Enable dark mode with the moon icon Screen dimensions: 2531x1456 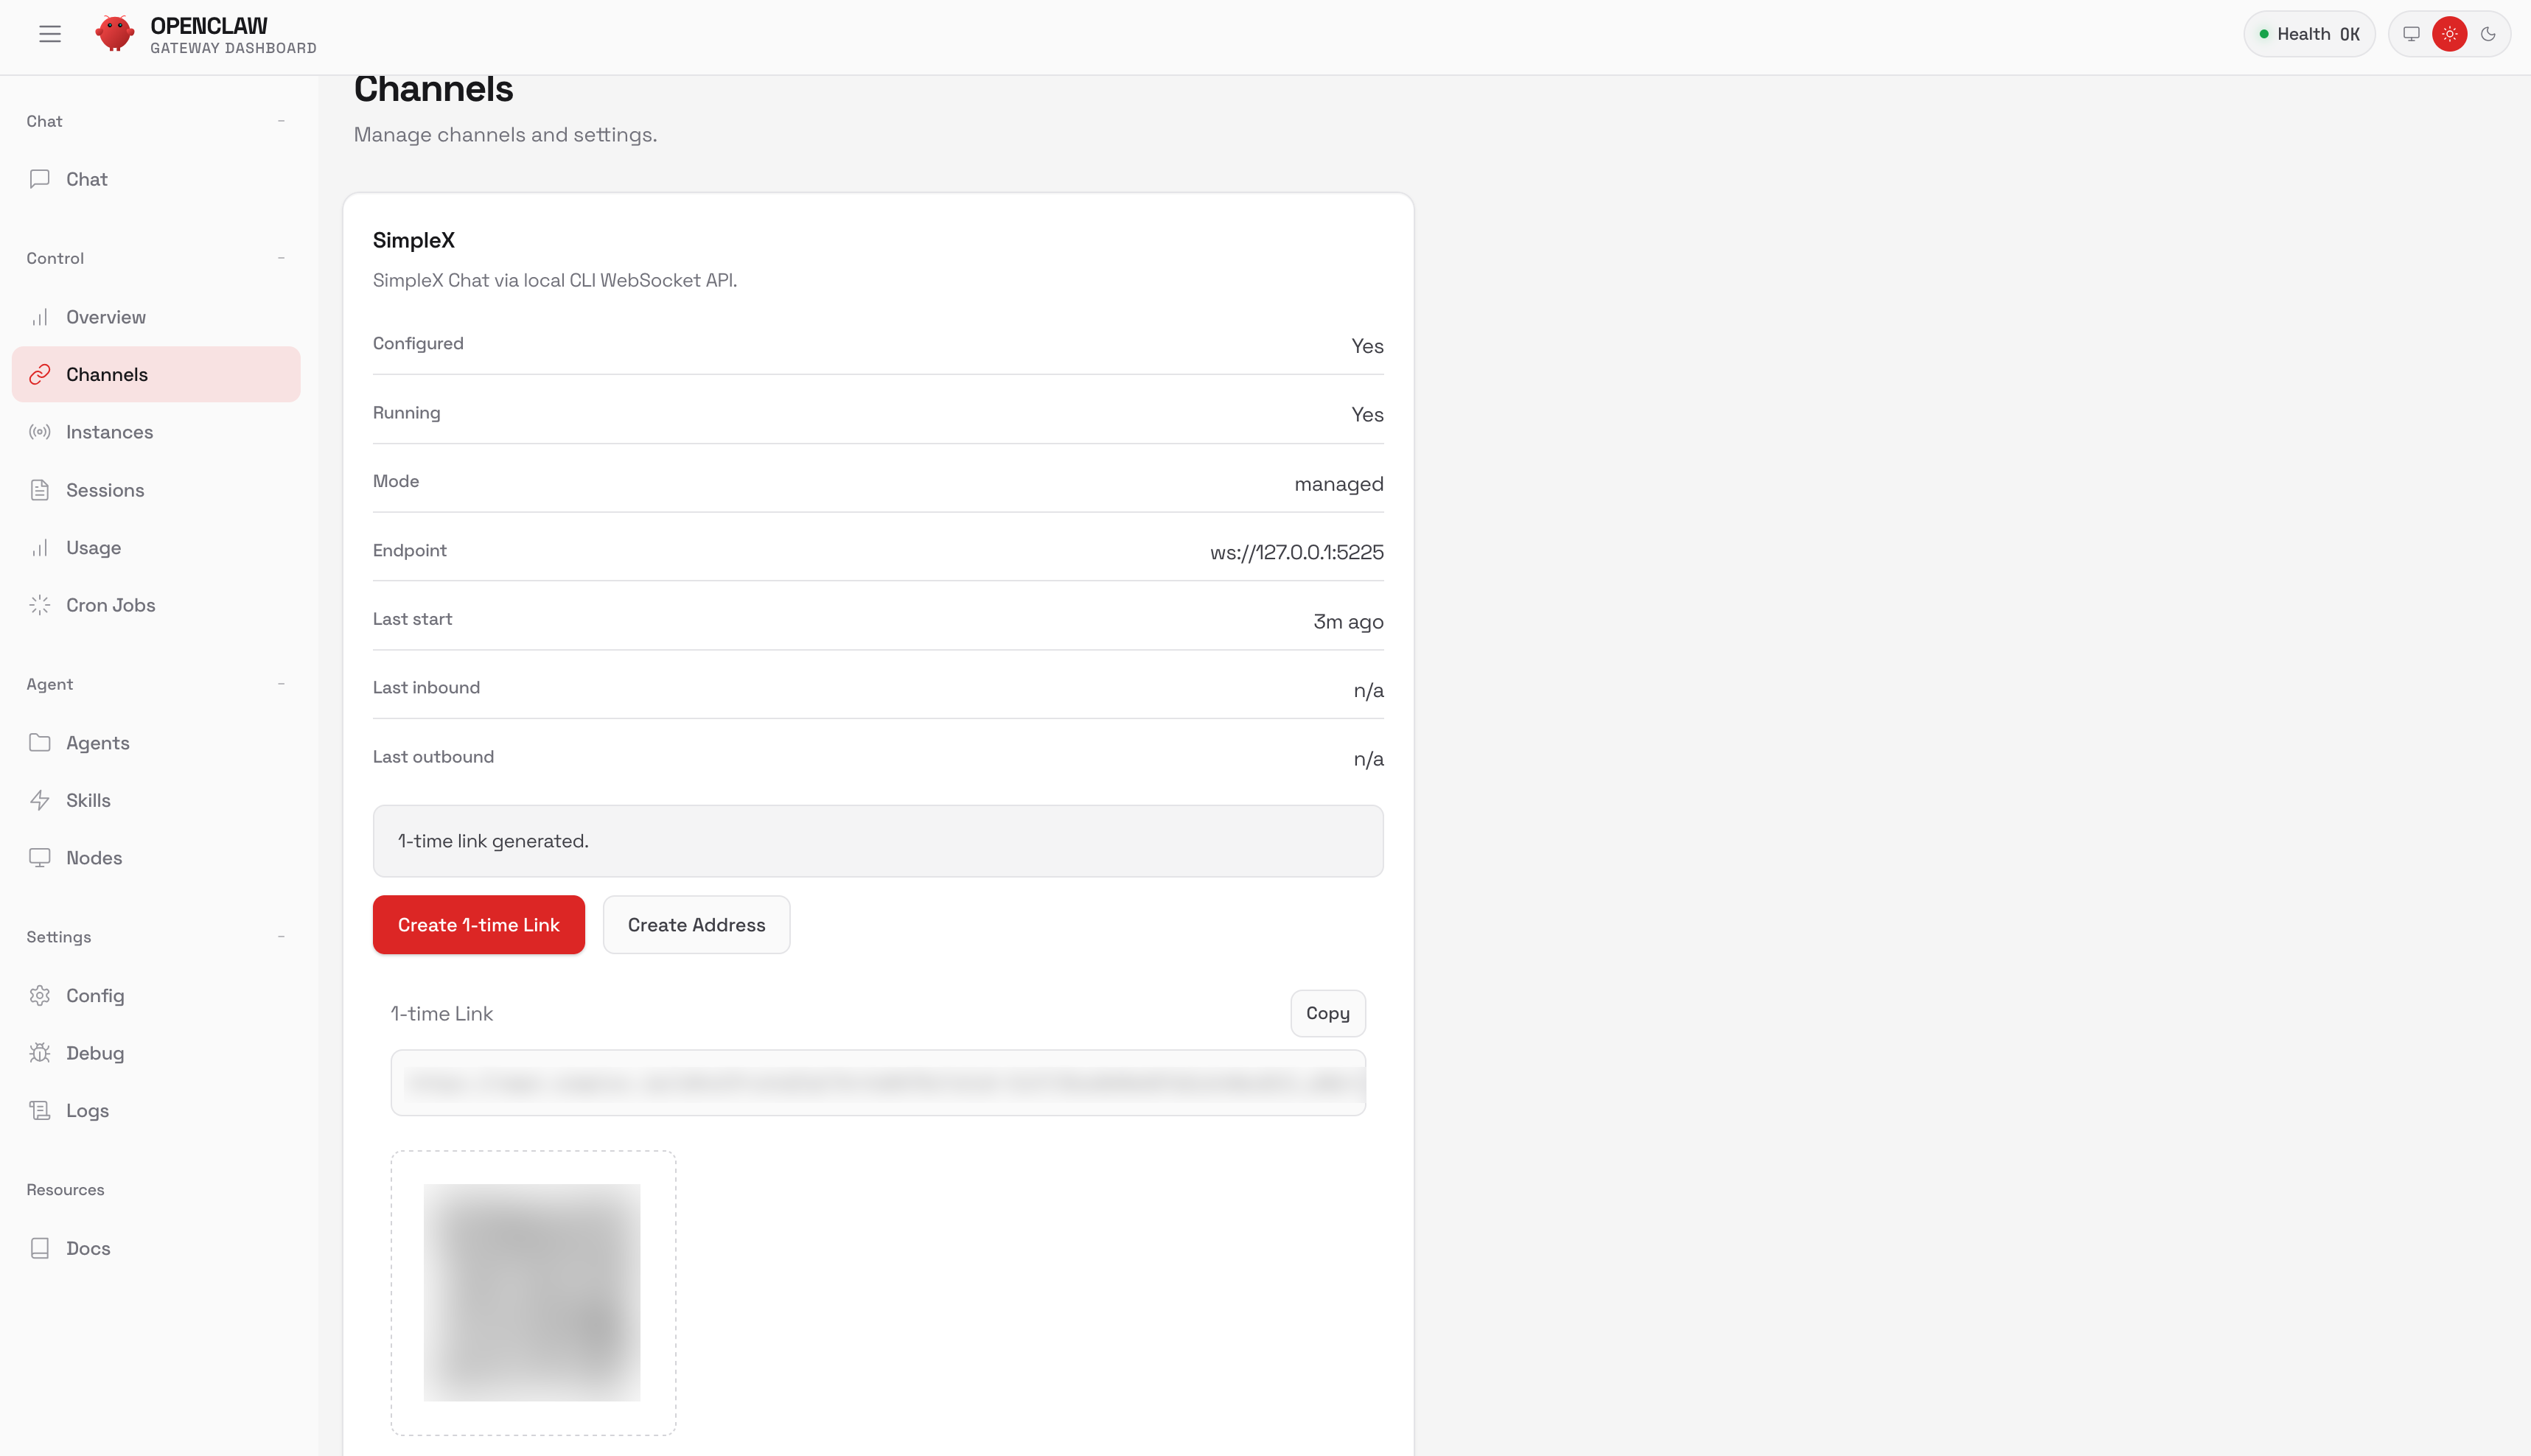pyautogui.click(x=2488, y=33)
